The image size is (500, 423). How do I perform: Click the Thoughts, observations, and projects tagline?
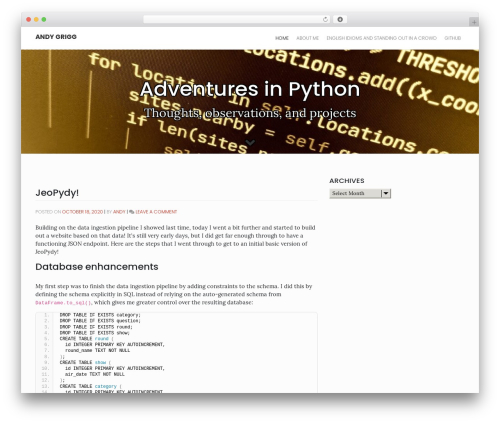(x=250, y=113)
